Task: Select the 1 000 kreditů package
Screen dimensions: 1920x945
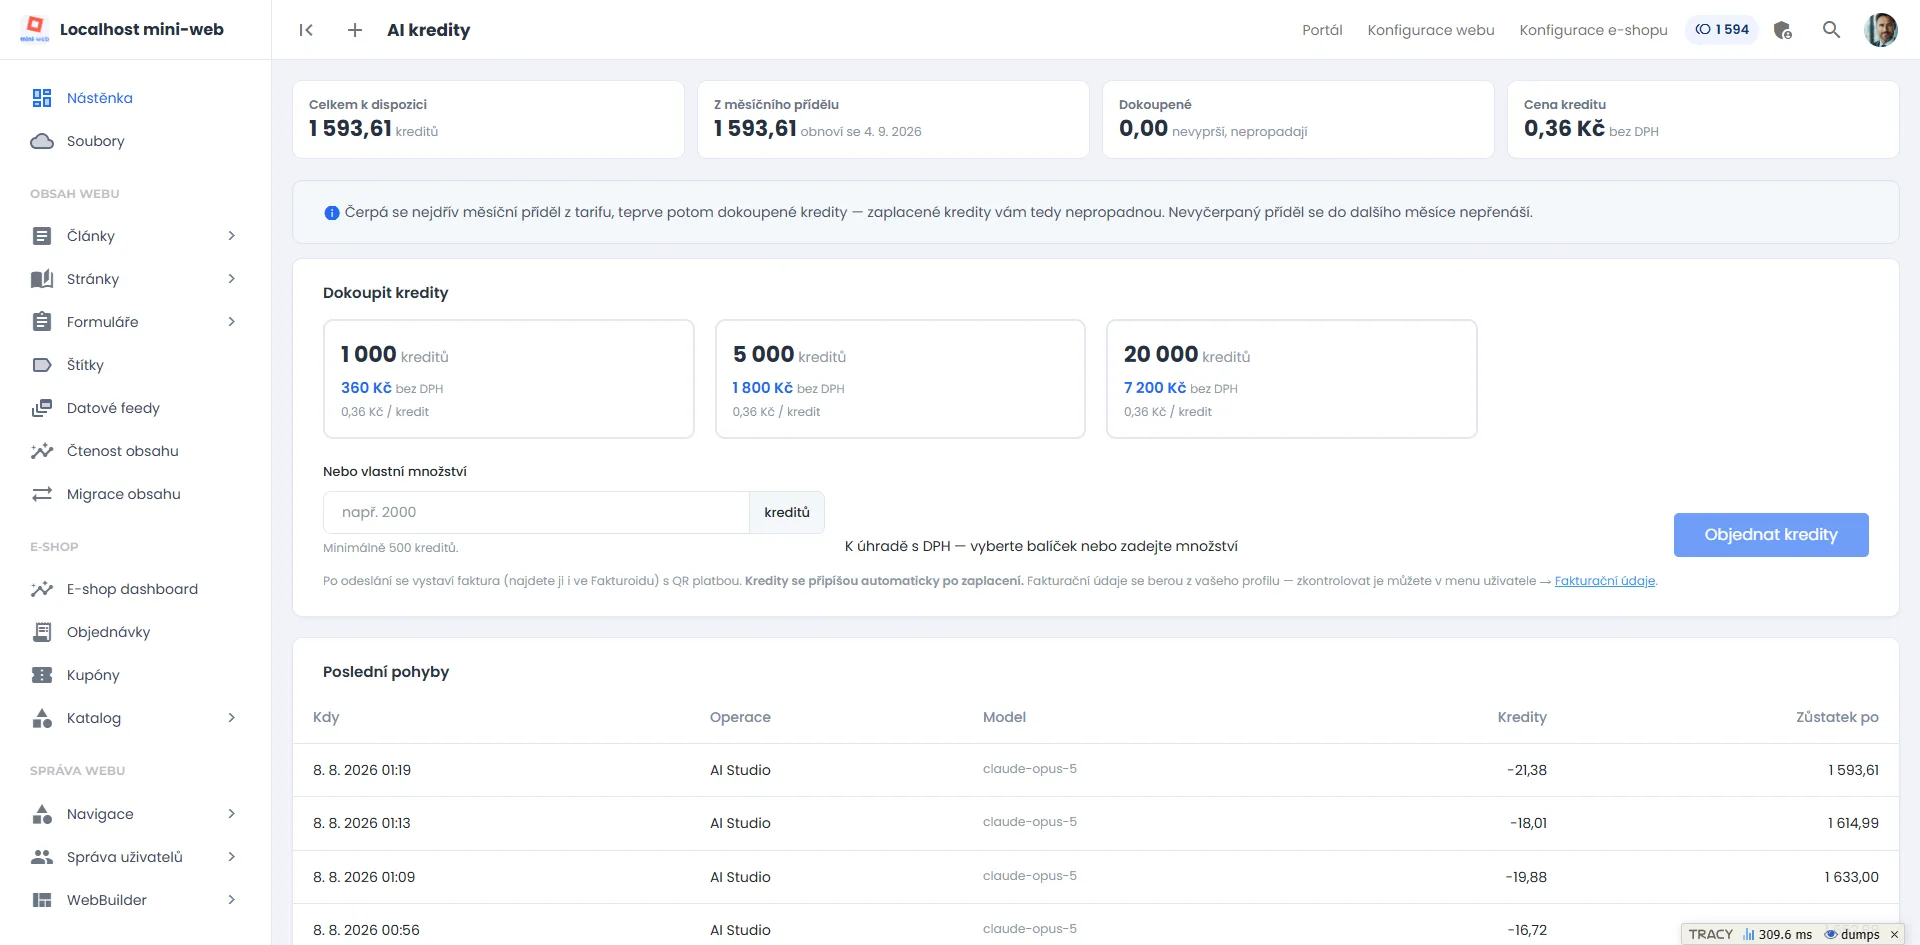Action: (x=508, y=379)
